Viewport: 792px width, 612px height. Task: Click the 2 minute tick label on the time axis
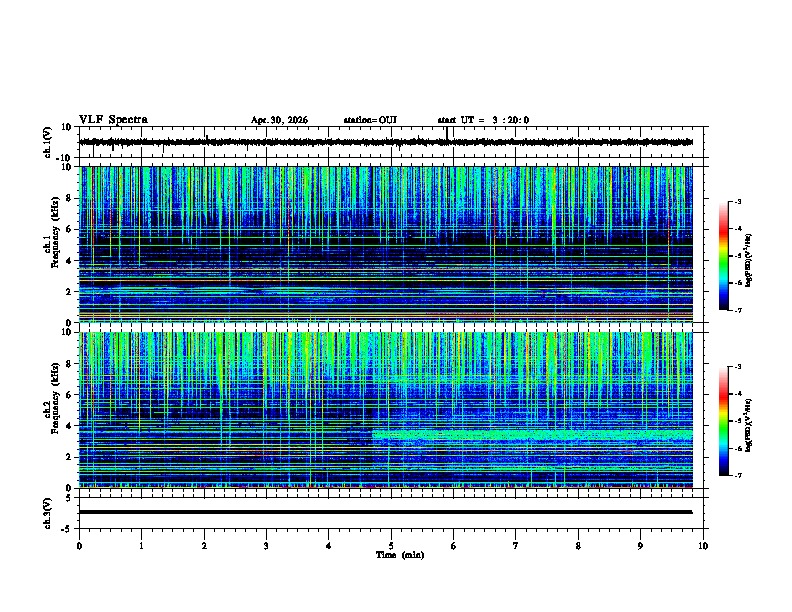(x=204, y=546)
